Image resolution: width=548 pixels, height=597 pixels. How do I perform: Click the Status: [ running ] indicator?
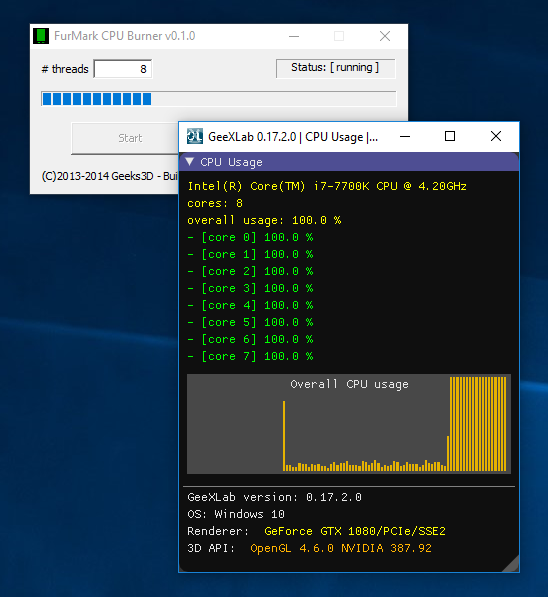point(336,68)
